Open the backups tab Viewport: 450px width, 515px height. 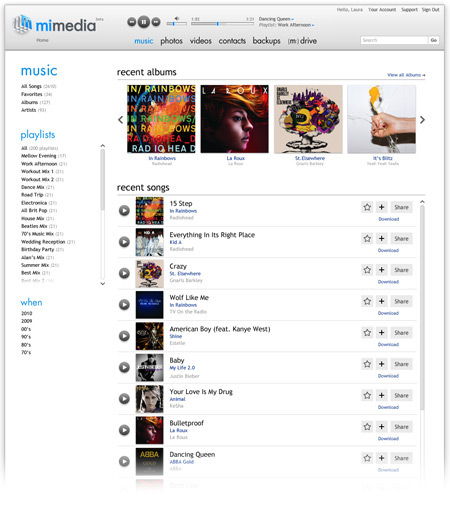point(266,41)
